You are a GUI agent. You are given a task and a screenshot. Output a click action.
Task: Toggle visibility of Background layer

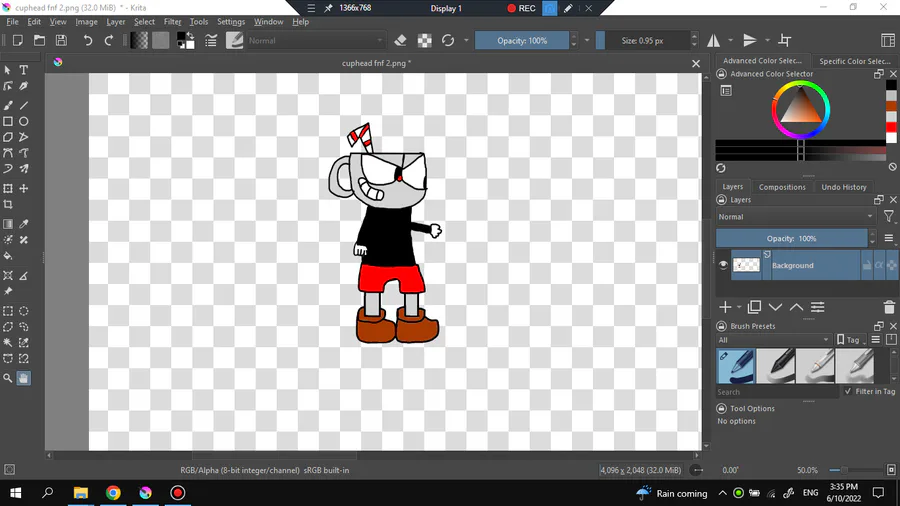723,265
